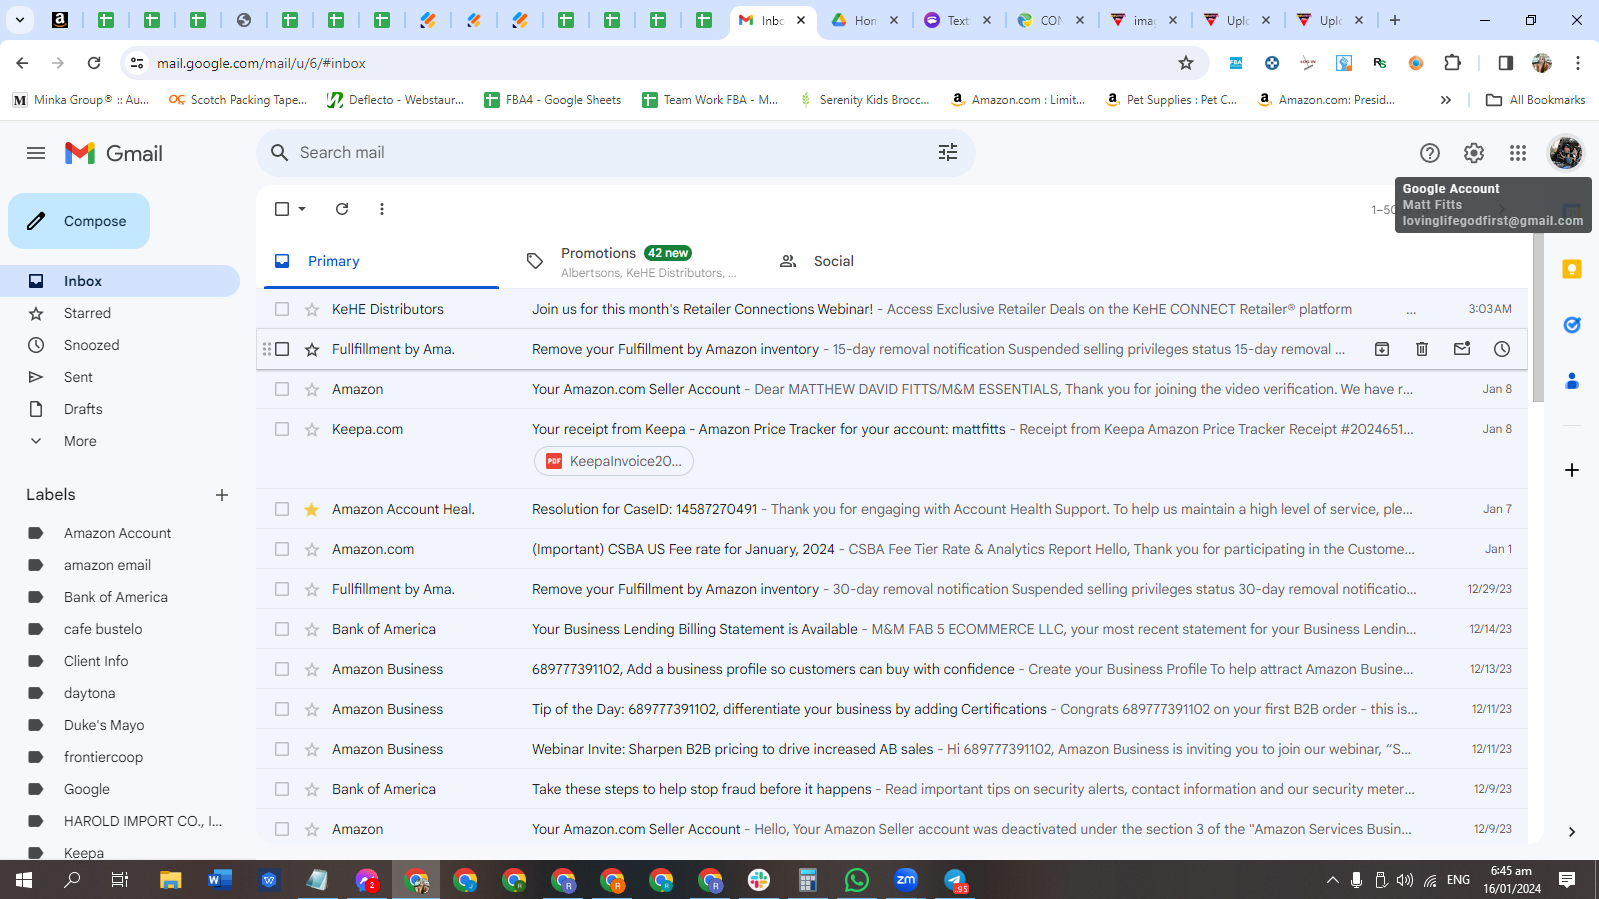Click the inbox vertical scrollbar
The image size is (1599, 899).
click(x=1538, y=320)
